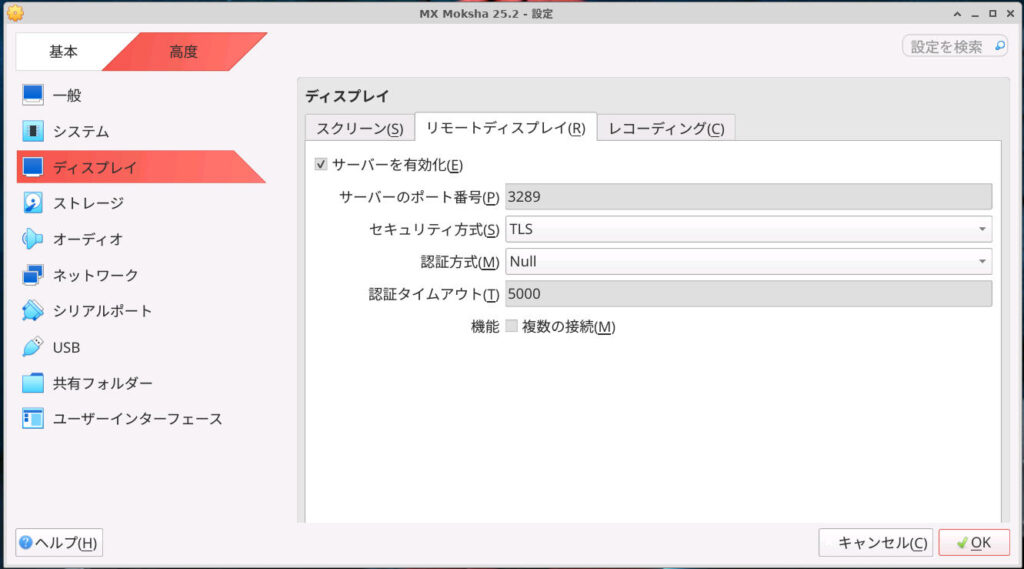Select オーディオ in settings list
The image size is (1024, 569).
point(140,238)
